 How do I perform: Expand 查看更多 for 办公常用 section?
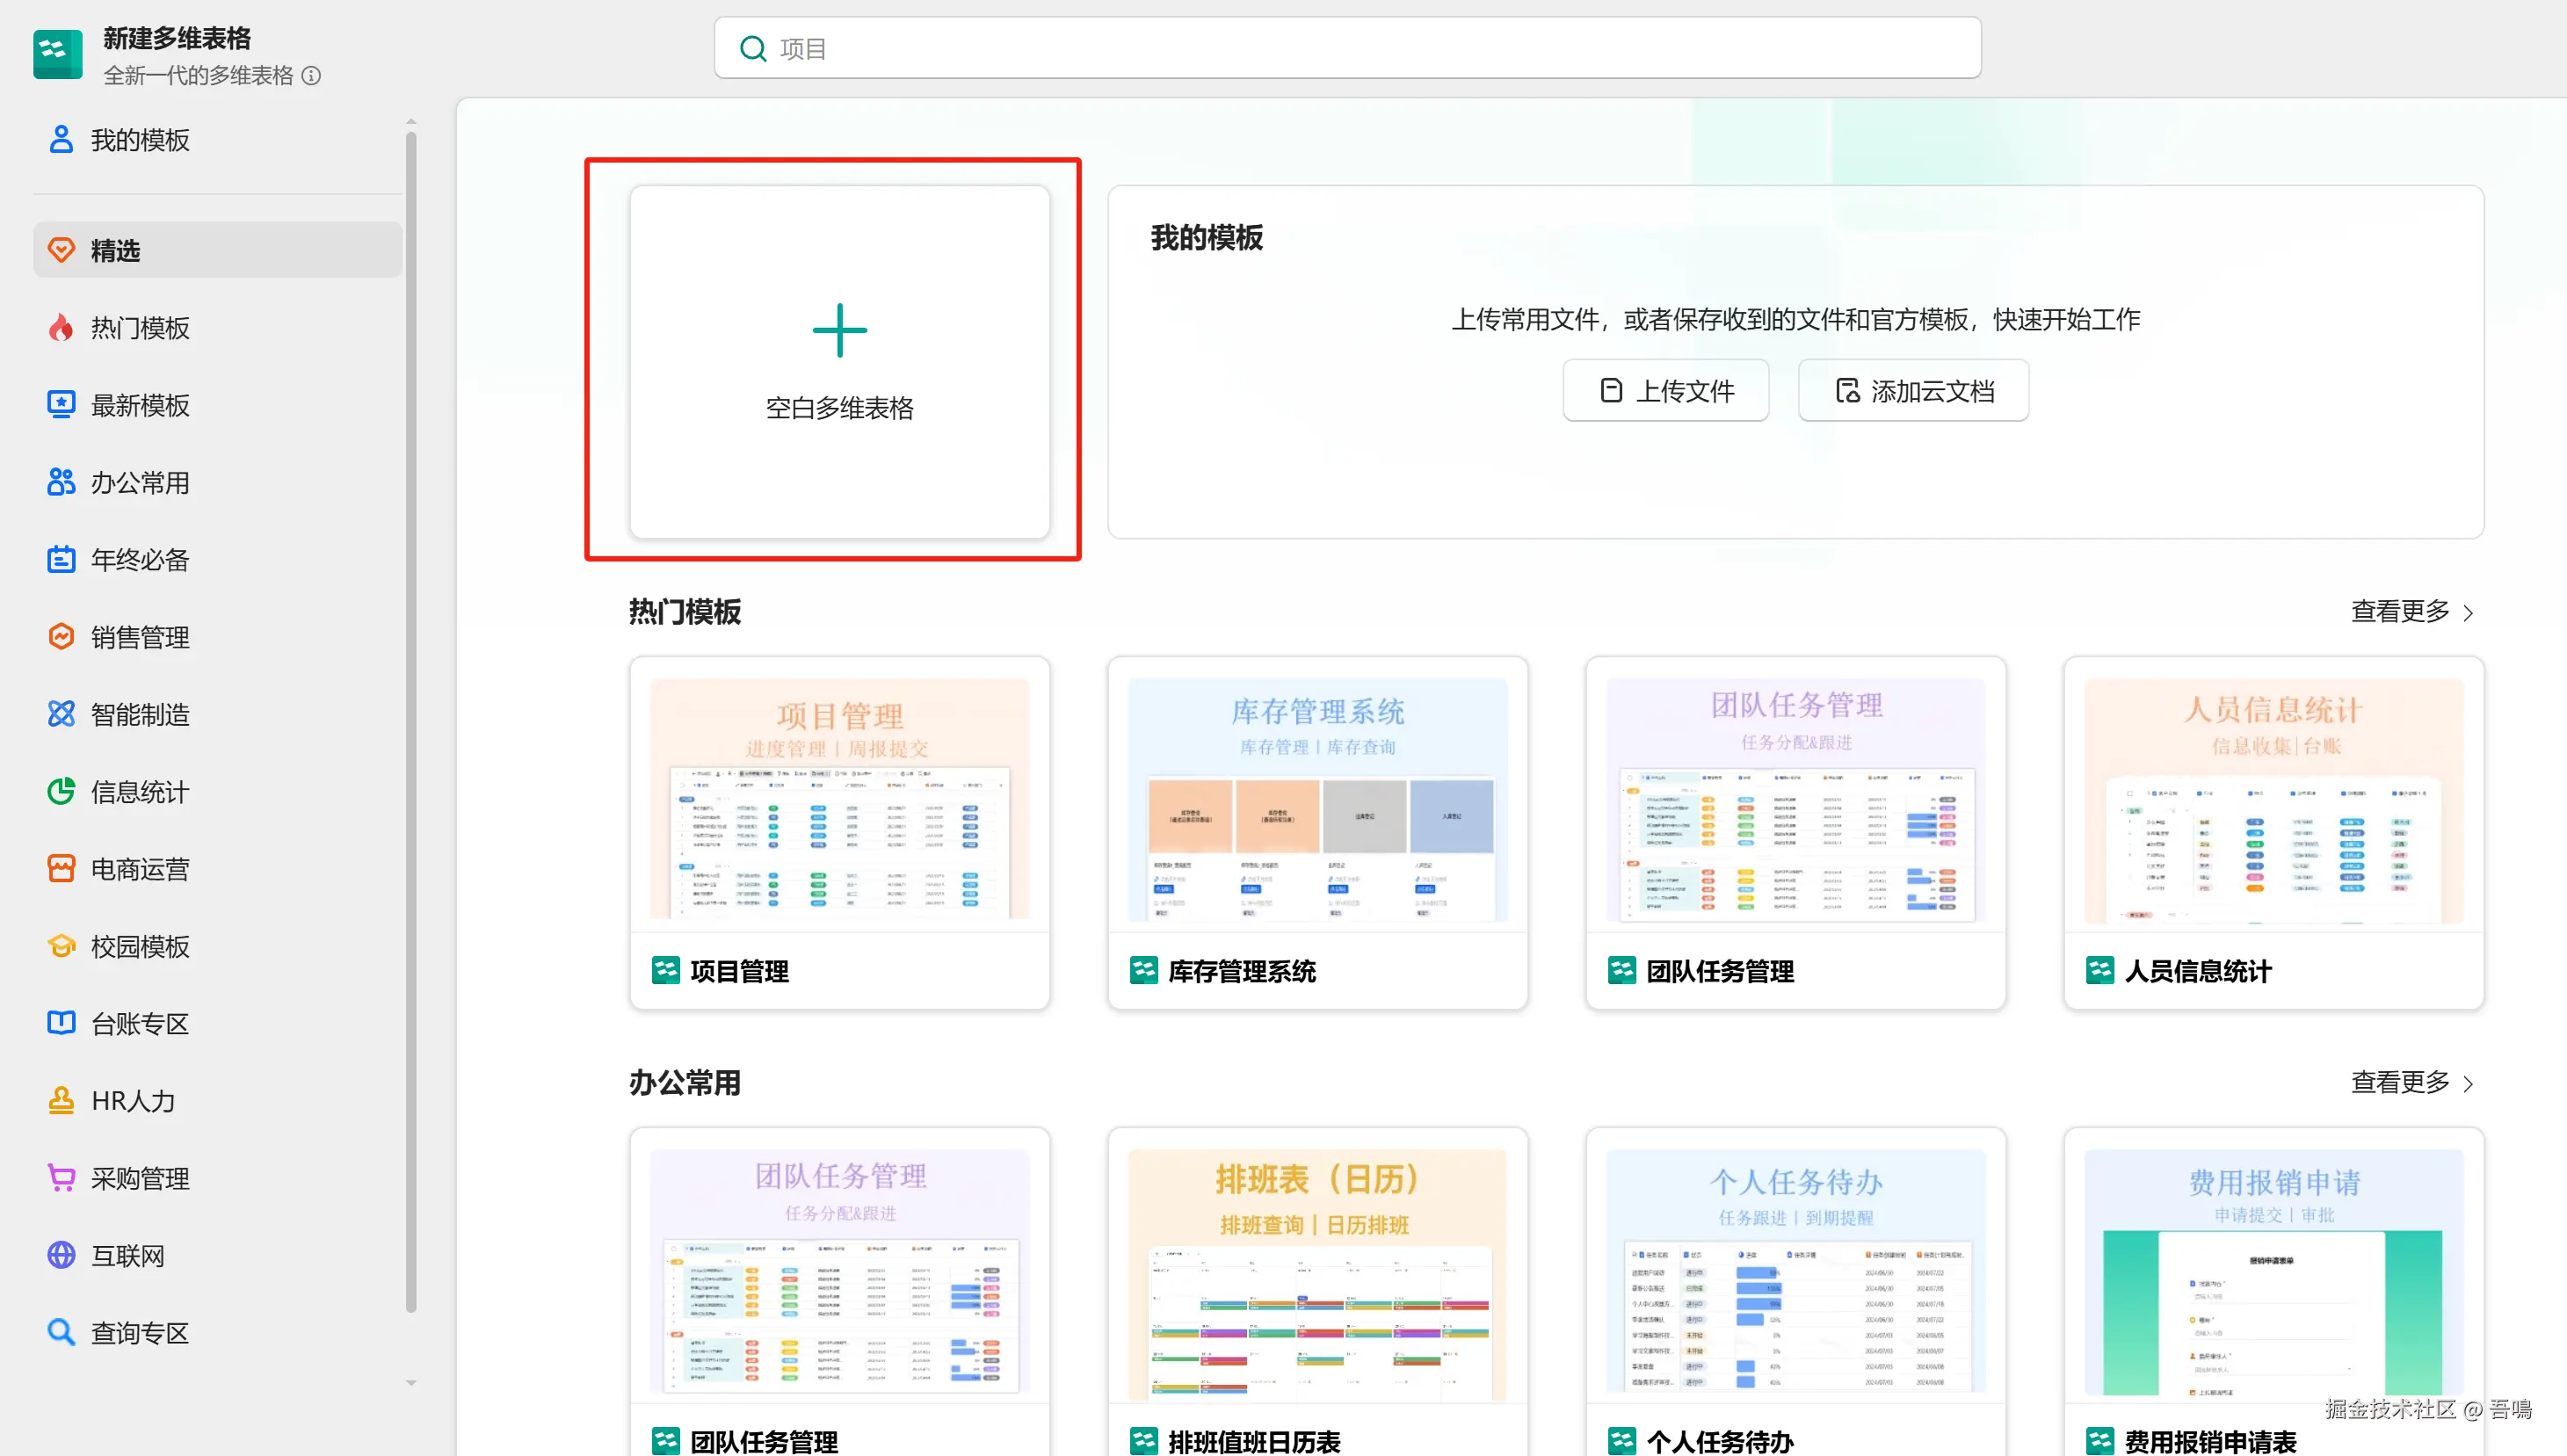[x=2411, y=1082]
